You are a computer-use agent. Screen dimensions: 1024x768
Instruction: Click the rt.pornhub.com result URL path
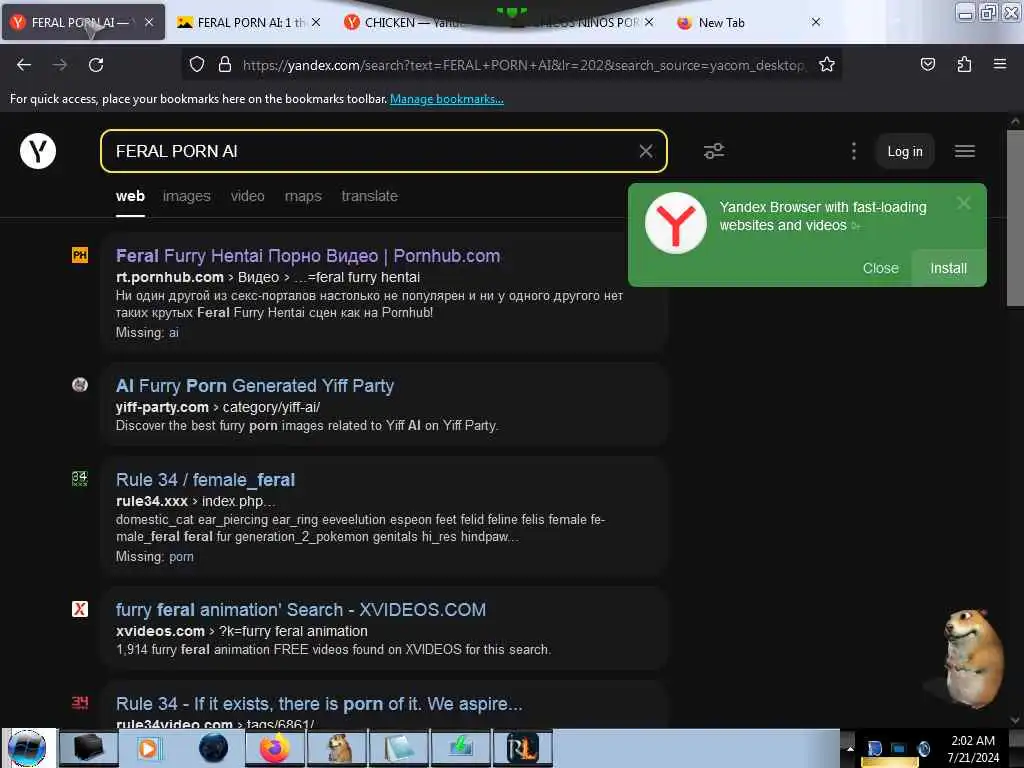[x=268, y=277]
